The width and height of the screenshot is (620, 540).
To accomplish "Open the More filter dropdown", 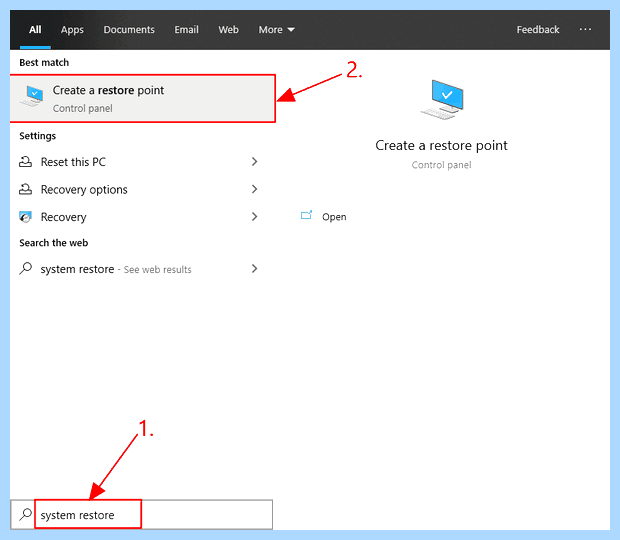I will pyautogui.click(x=276, y=30).
